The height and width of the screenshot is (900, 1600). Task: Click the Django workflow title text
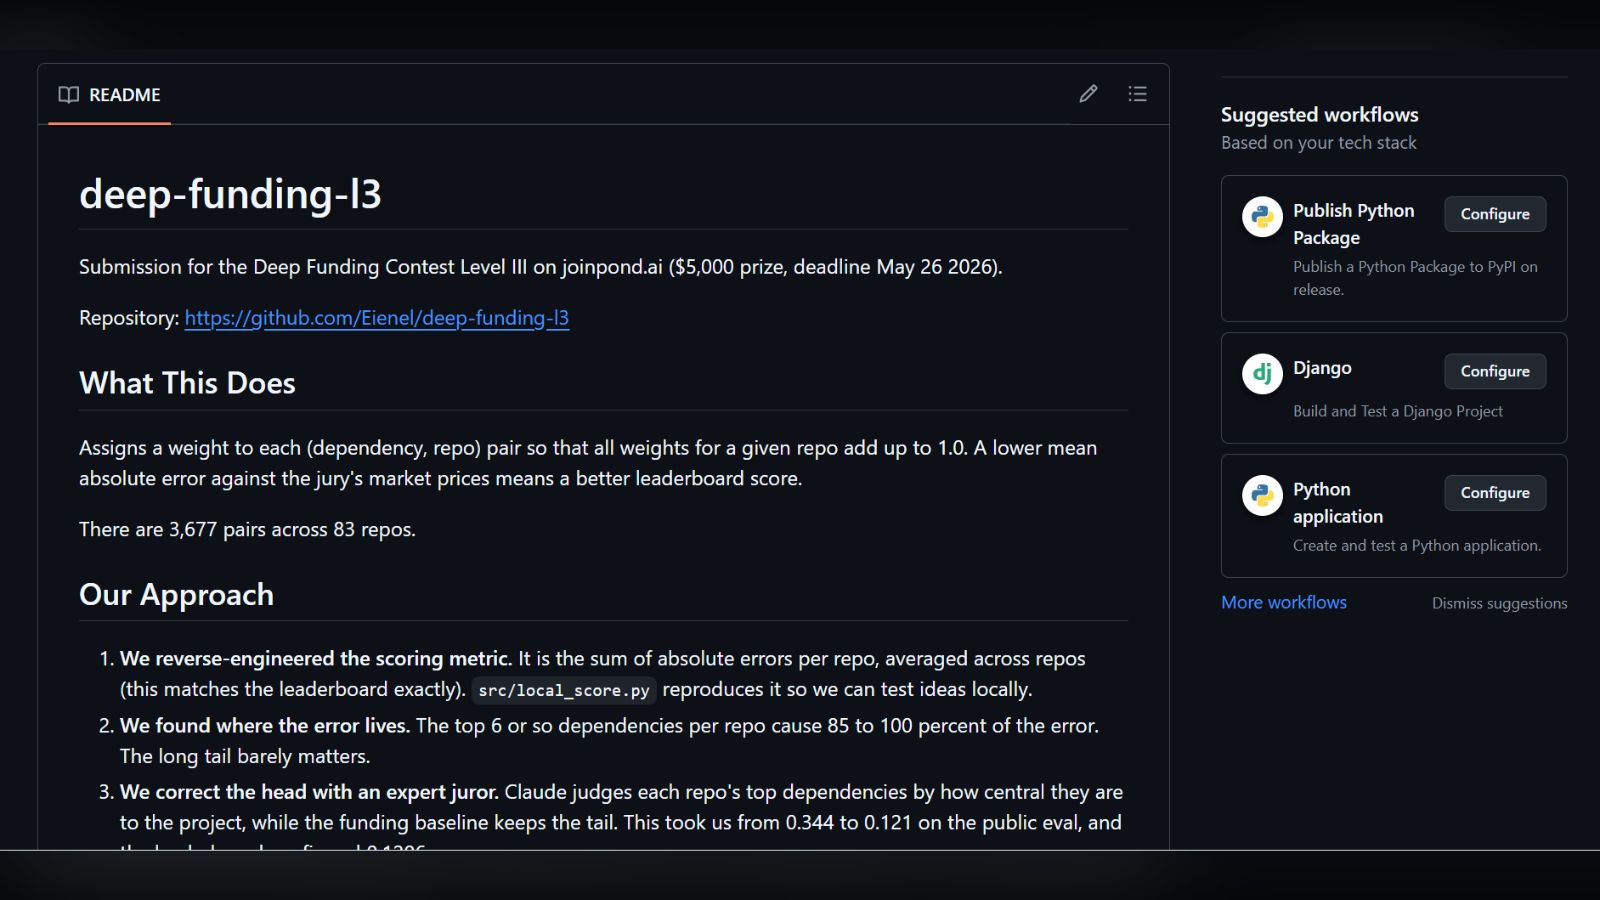point(1322,368)
